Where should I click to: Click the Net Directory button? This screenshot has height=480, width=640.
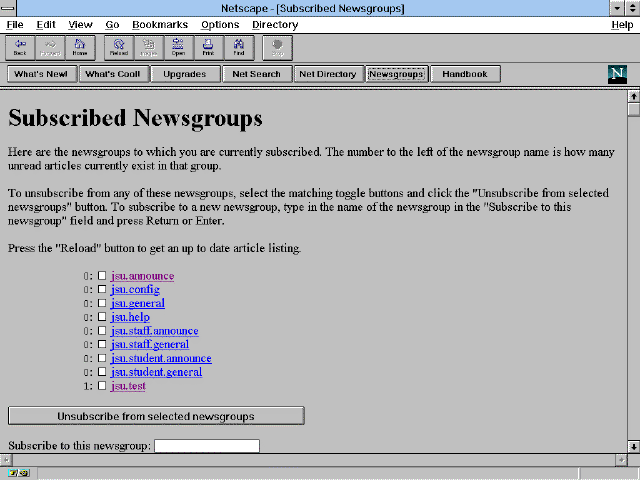coord(328,74)
